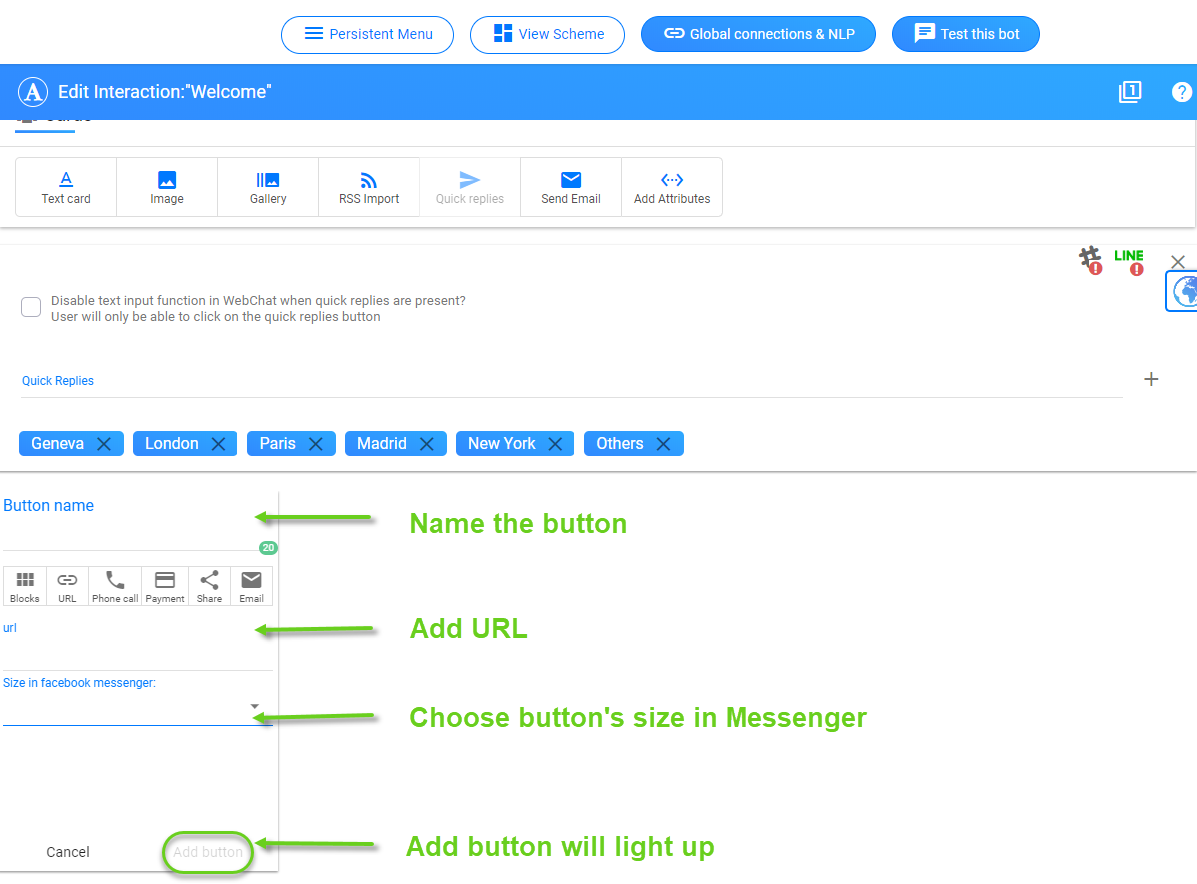The width and height of the screenshot is (1197, 884).
Task: Switch to View Scheme
Action: click(x=547, y=34)
